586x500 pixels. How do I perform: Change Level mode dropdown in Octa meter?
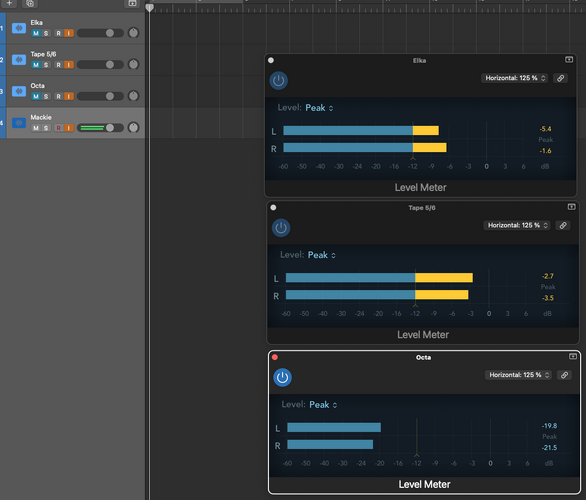click(323, 405)
